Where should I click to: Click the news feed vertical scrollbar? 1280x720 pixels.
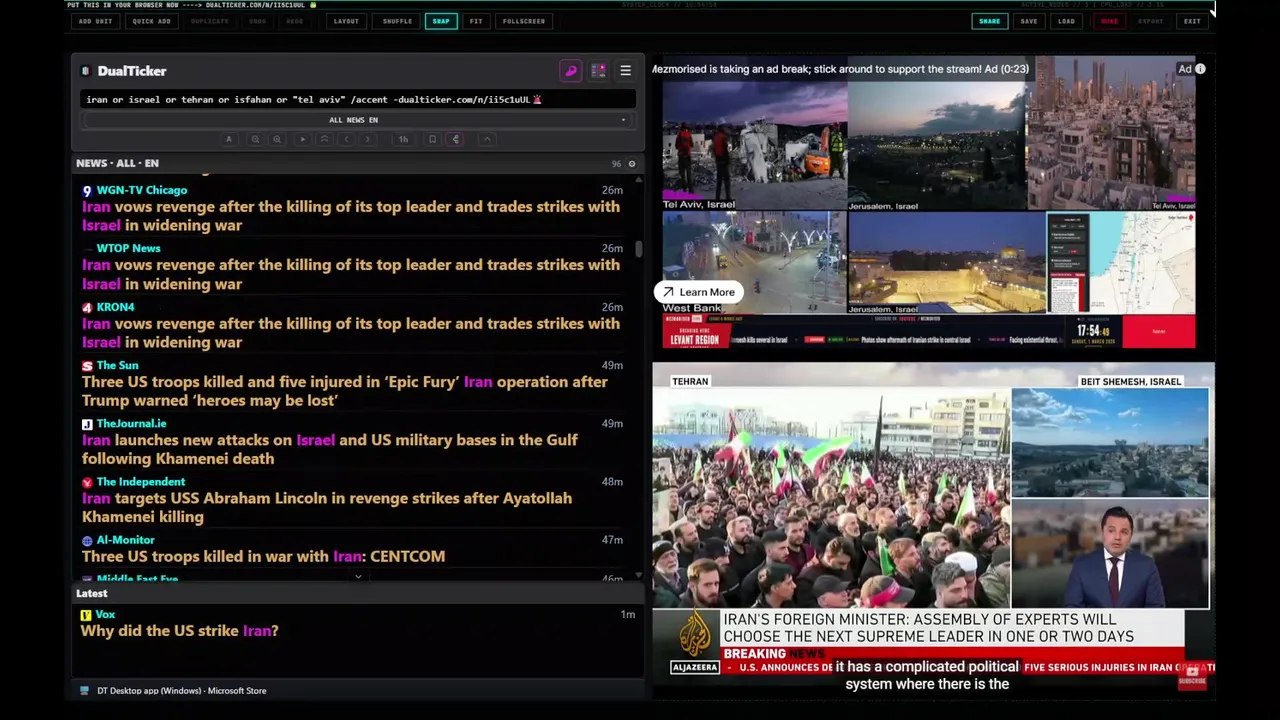pos(639,248)
